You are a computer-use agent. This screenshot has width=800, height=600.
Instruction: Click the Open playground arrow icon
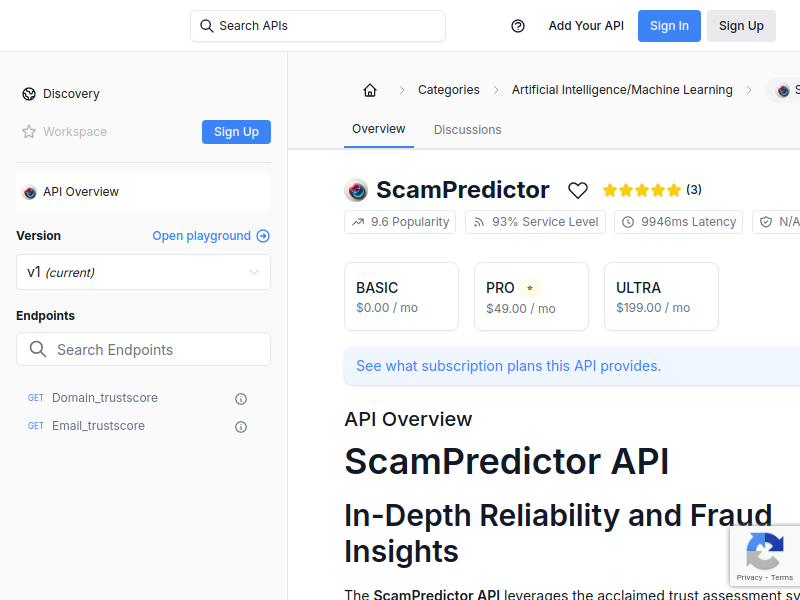pyautogui.click(x=263, y=236)
